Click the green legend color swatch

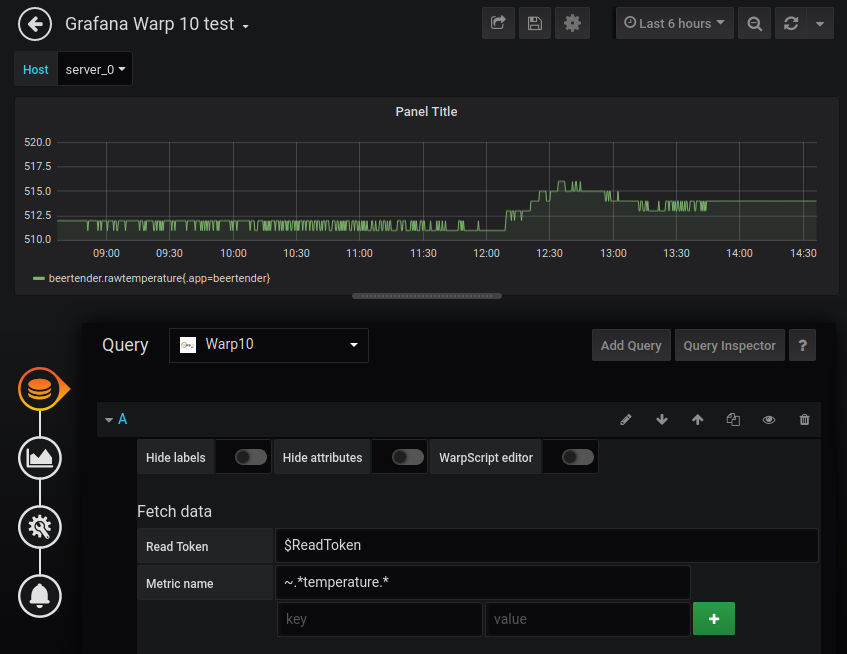(38, 279)
